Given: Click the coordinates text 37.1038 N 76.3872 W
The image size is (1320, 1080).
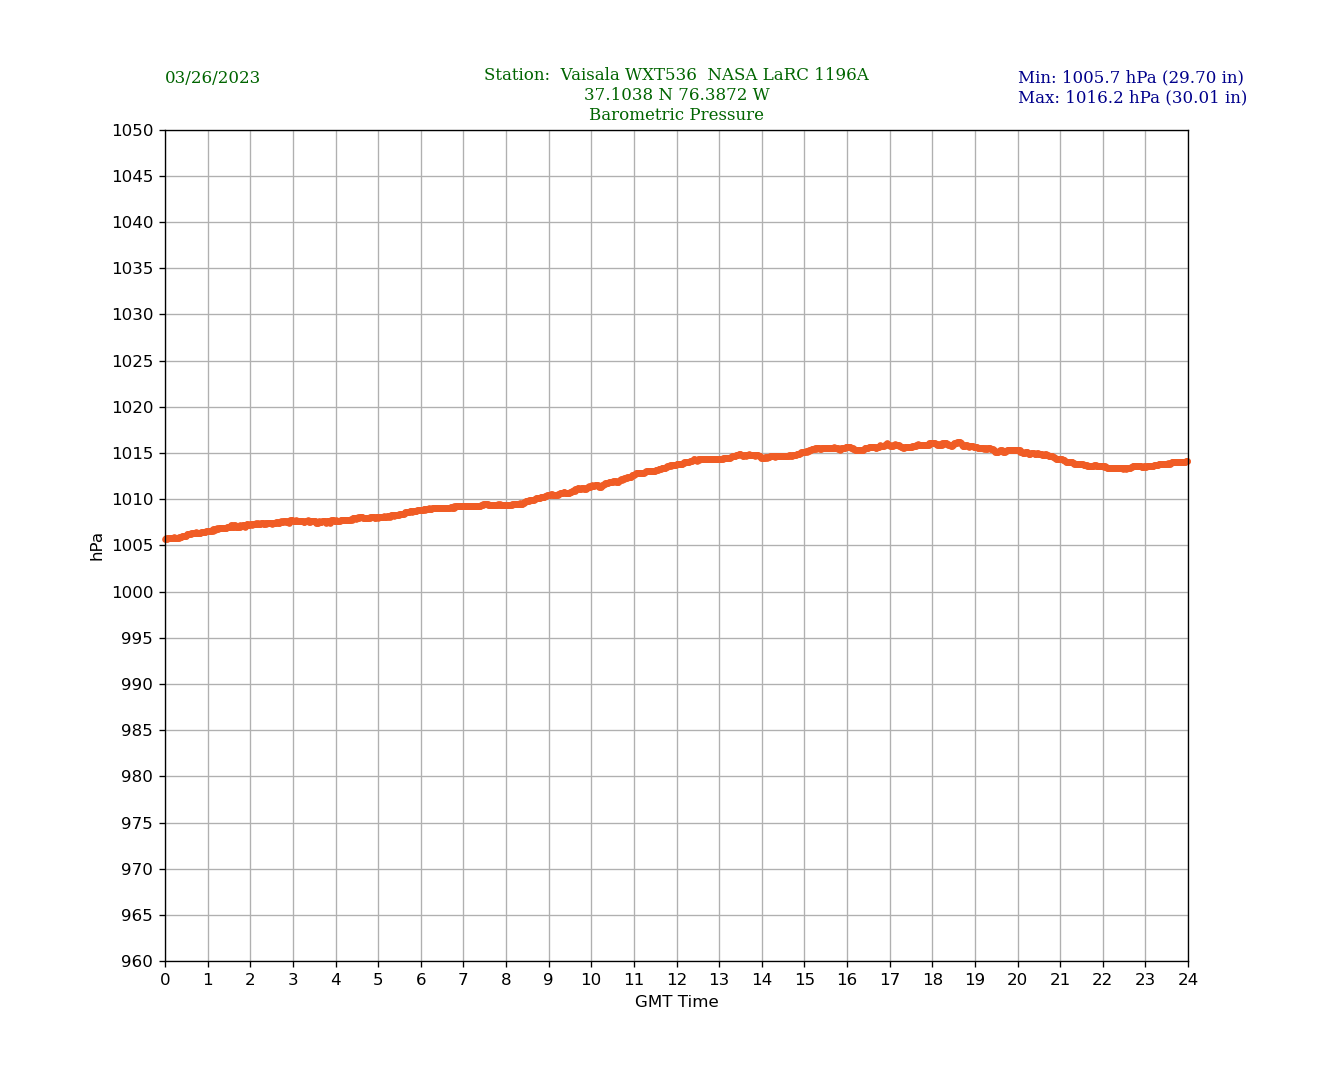Looking at the screenshot, I should (x=676, y=95).
